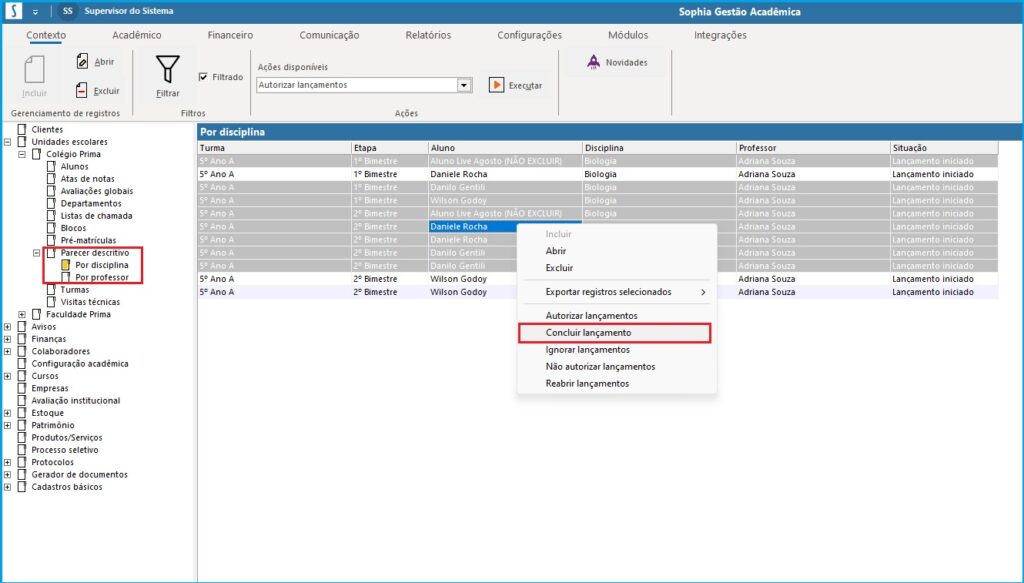
Task: Open the quick access arrow beside the Sophia logo
Action: pos(35,12)
